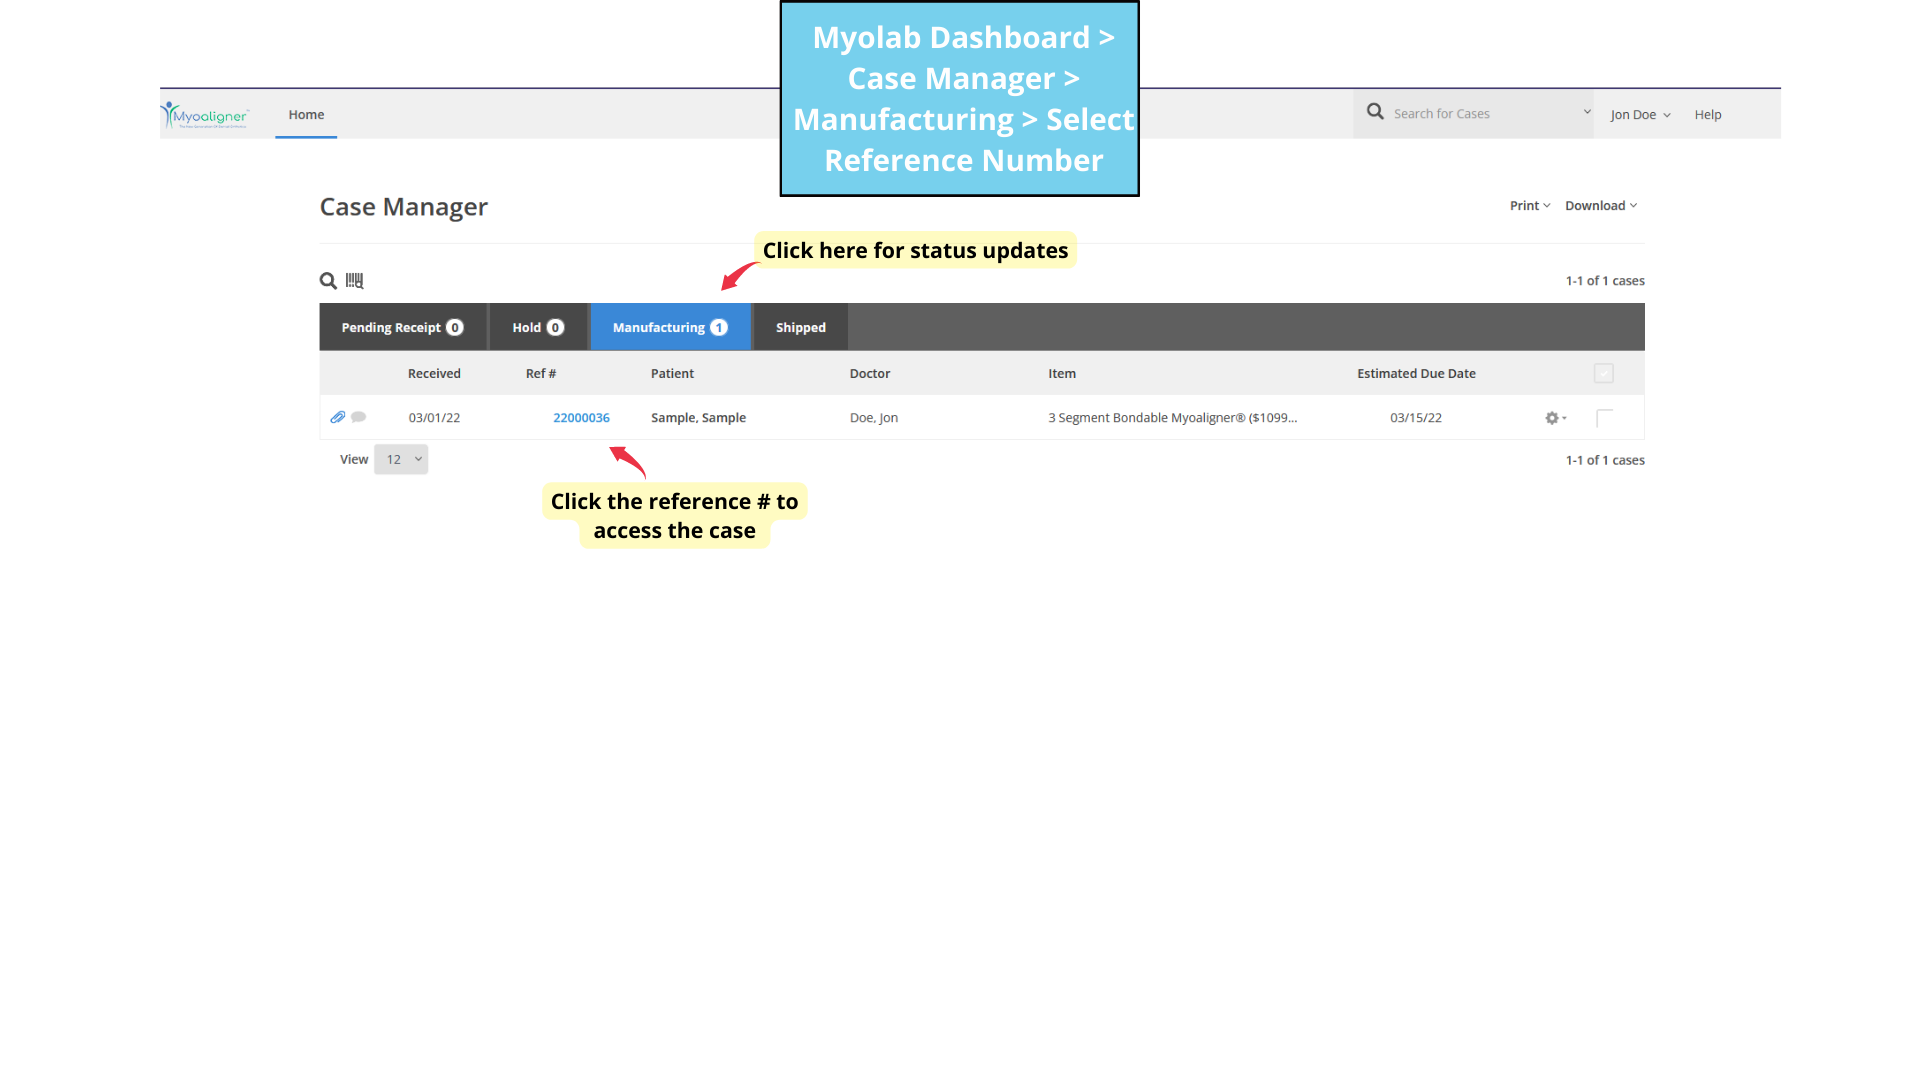Switch to the Pending Receipt tab
Image resolution: width=1920 pixels, height=1080 pixels.
[x=402, y=327]
